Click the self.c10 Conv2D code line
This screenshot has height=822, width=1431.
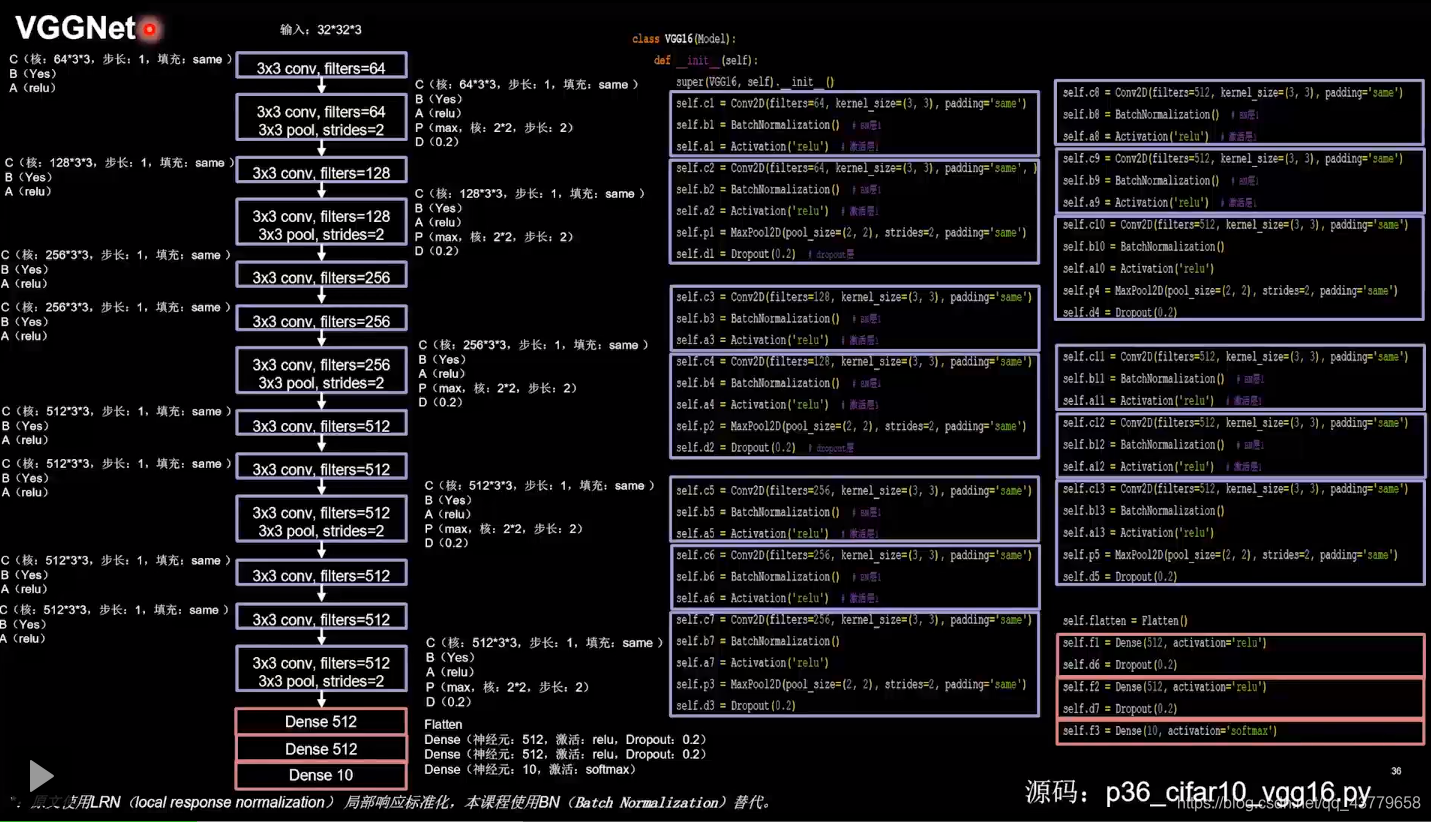coord(1236,225)
